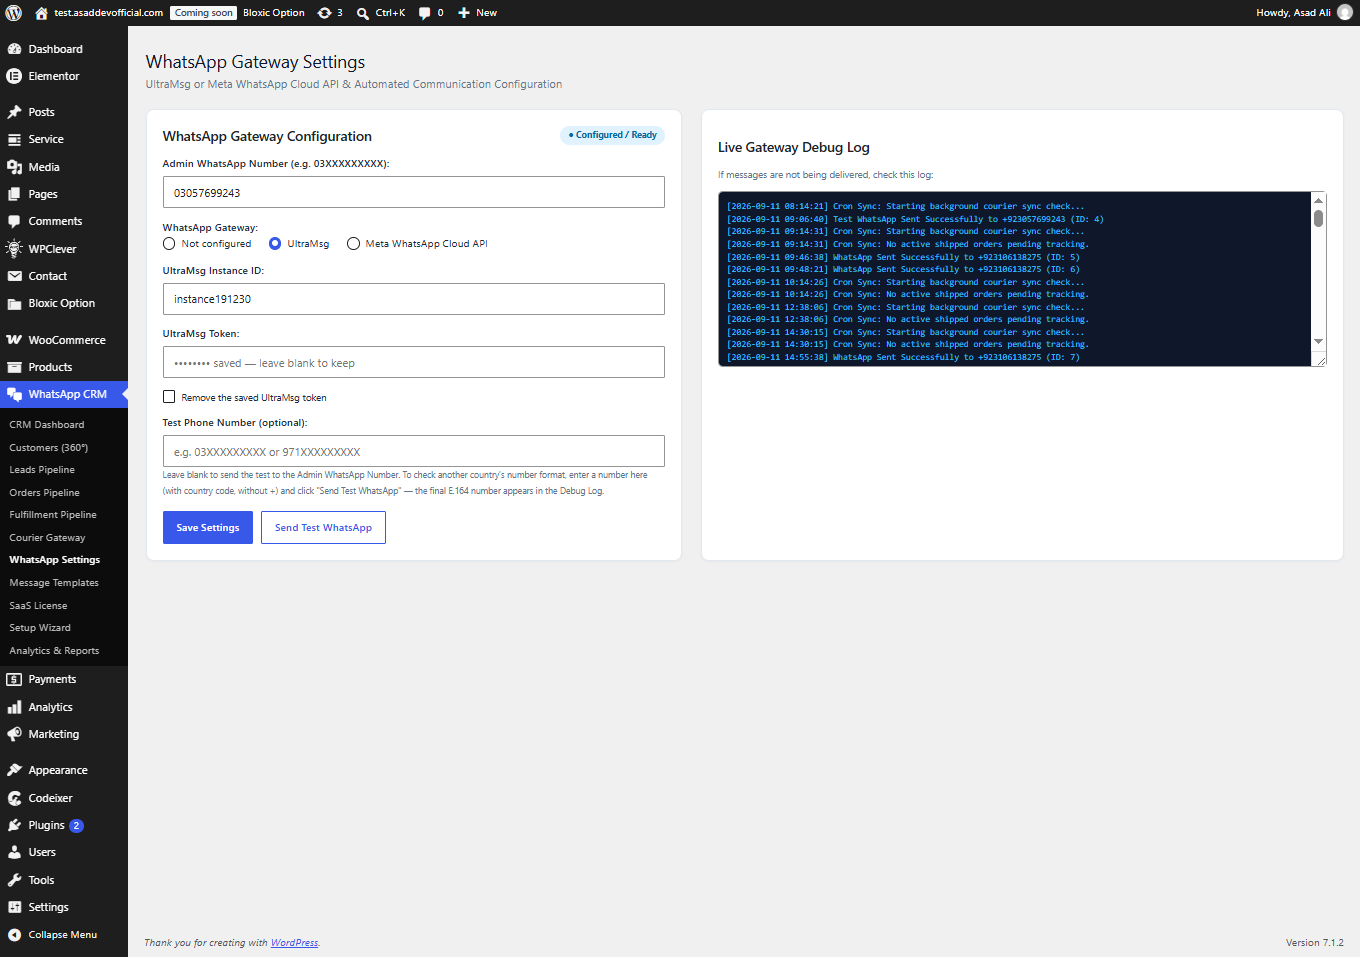Click log line 'WhatsApp Sent Successfully (ID: 7)'
This screenshot has height=957, width=1360.
[x=903, y=357]
